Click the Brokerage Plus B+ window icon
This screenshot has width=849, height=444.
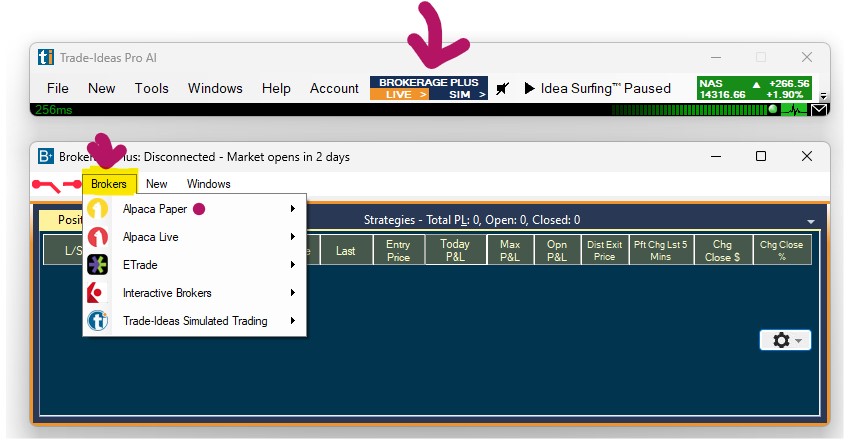tap(46, 156)
